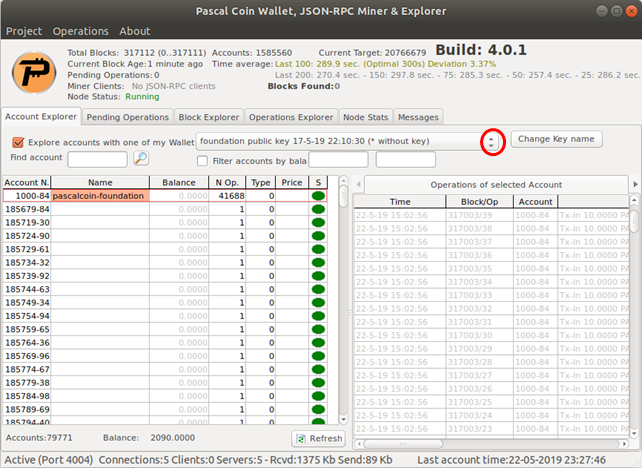Click N Op. value 41688
The width and height of the screenshot is (643, 469).
coord(231,196)
